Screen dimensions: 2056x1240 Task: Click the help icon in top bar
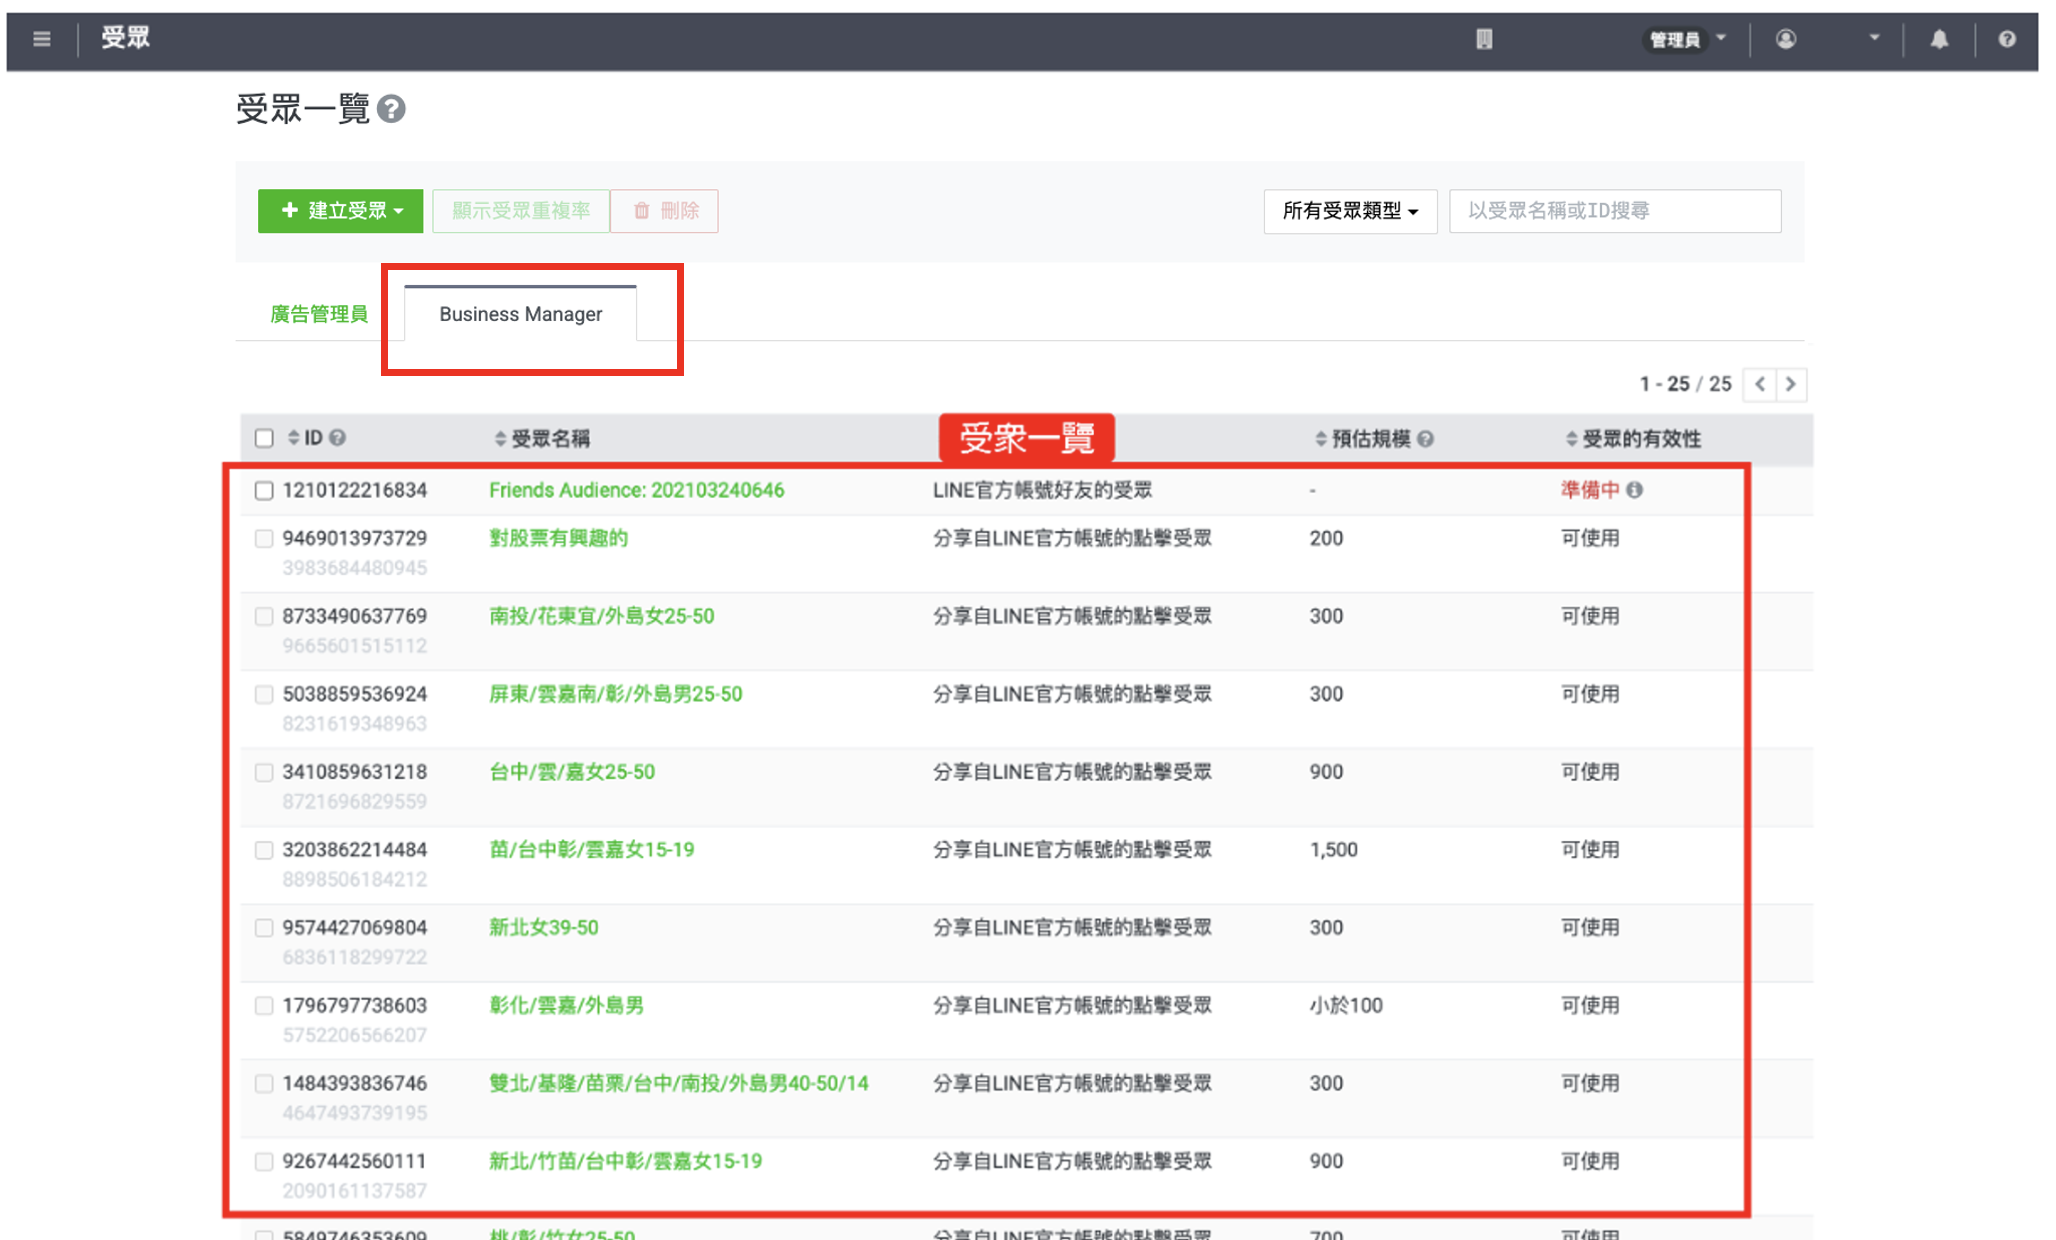(2006, 39)
